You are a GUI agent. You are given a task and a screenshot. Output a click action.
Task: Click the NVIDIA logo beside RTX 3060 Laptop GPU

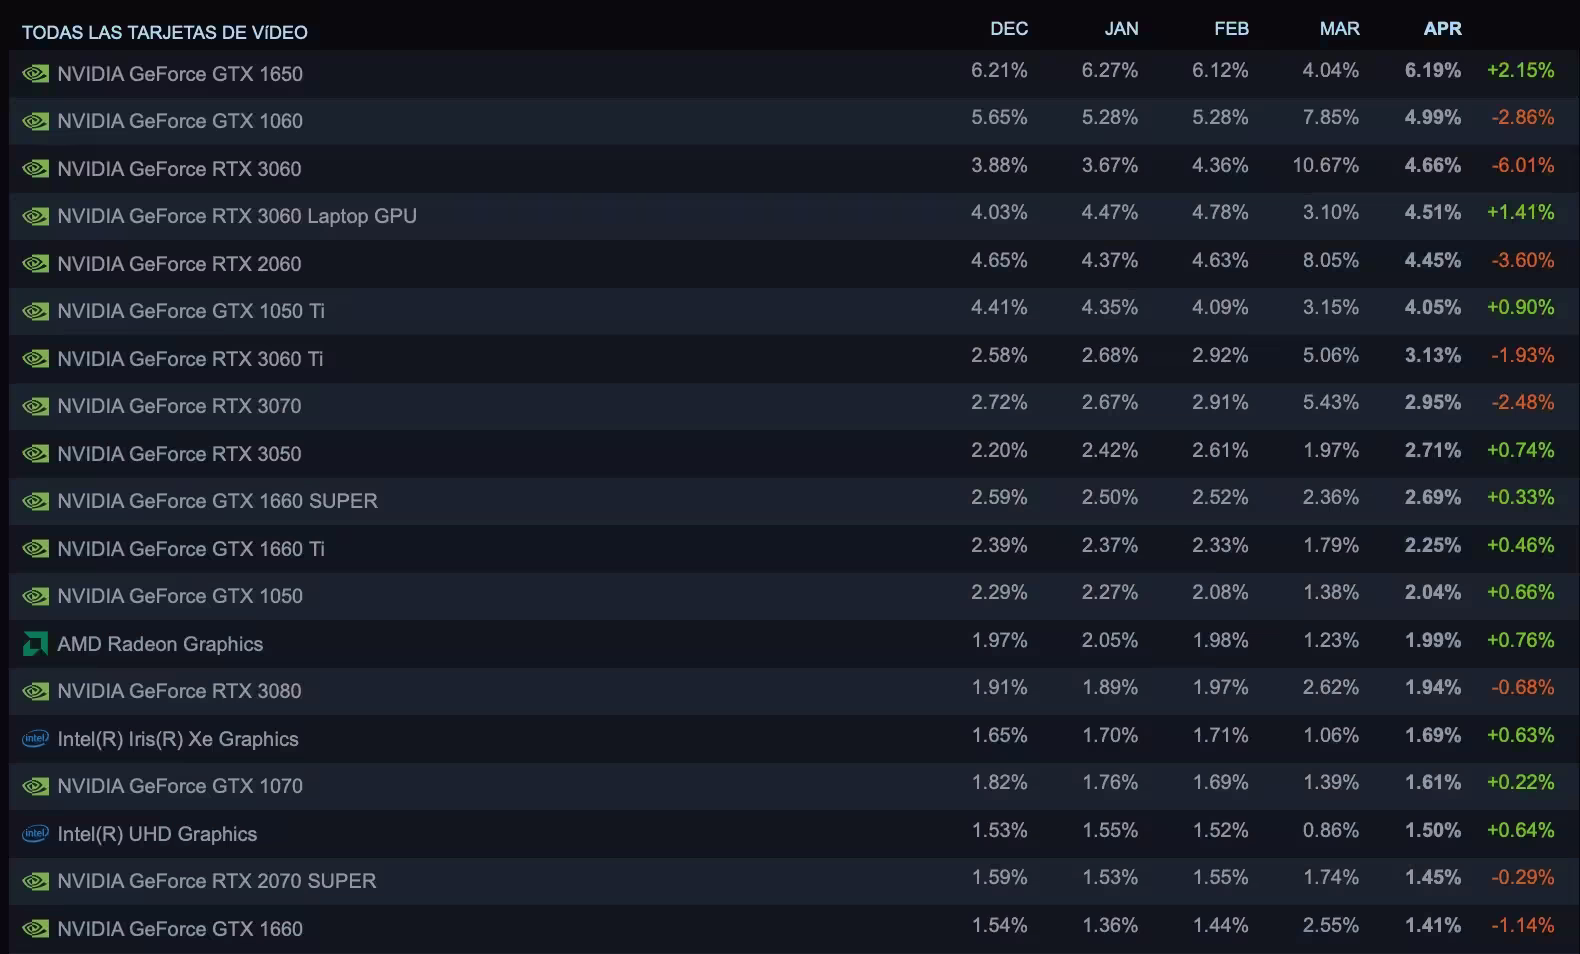point(35,216)
